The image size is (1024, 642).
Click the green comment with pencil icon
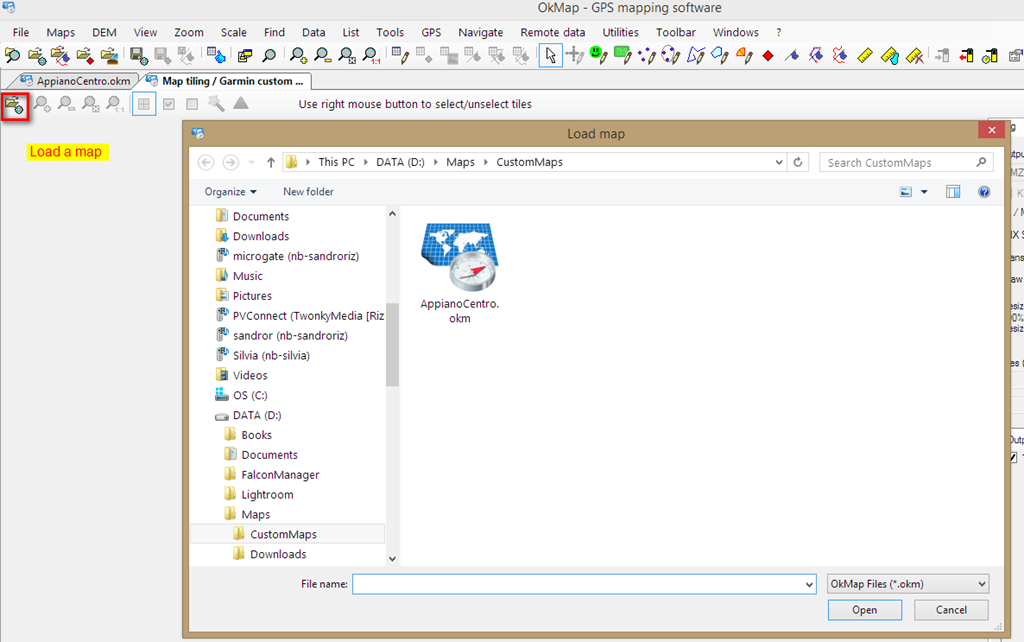622,56
